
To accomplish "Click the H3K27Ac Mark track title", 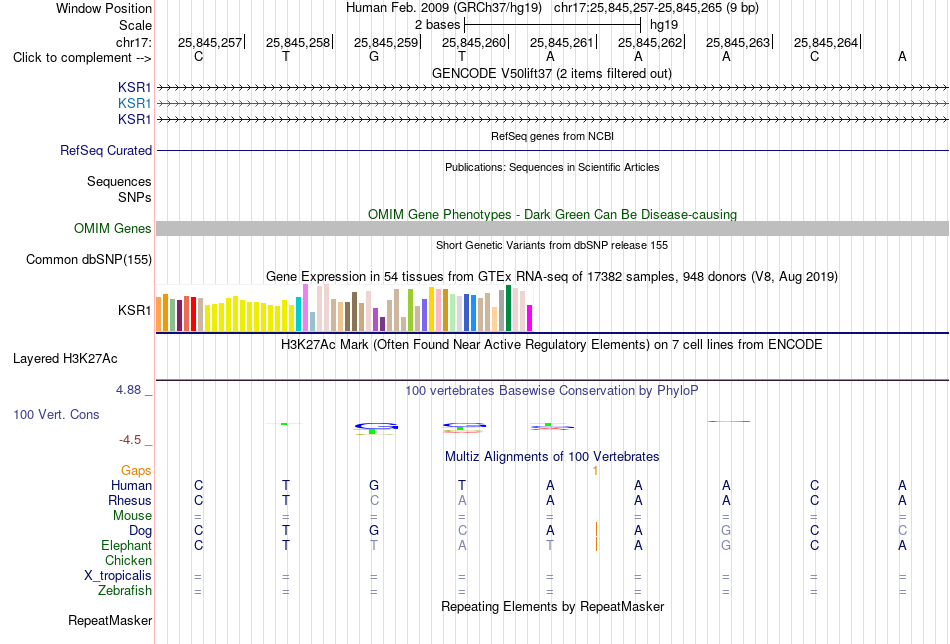I will tap(551, 345).
